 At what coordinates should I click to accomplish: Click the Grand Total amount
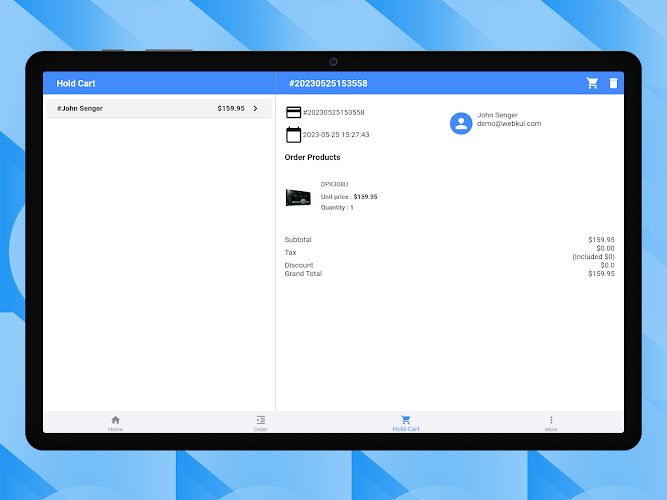tap(601, 273)
